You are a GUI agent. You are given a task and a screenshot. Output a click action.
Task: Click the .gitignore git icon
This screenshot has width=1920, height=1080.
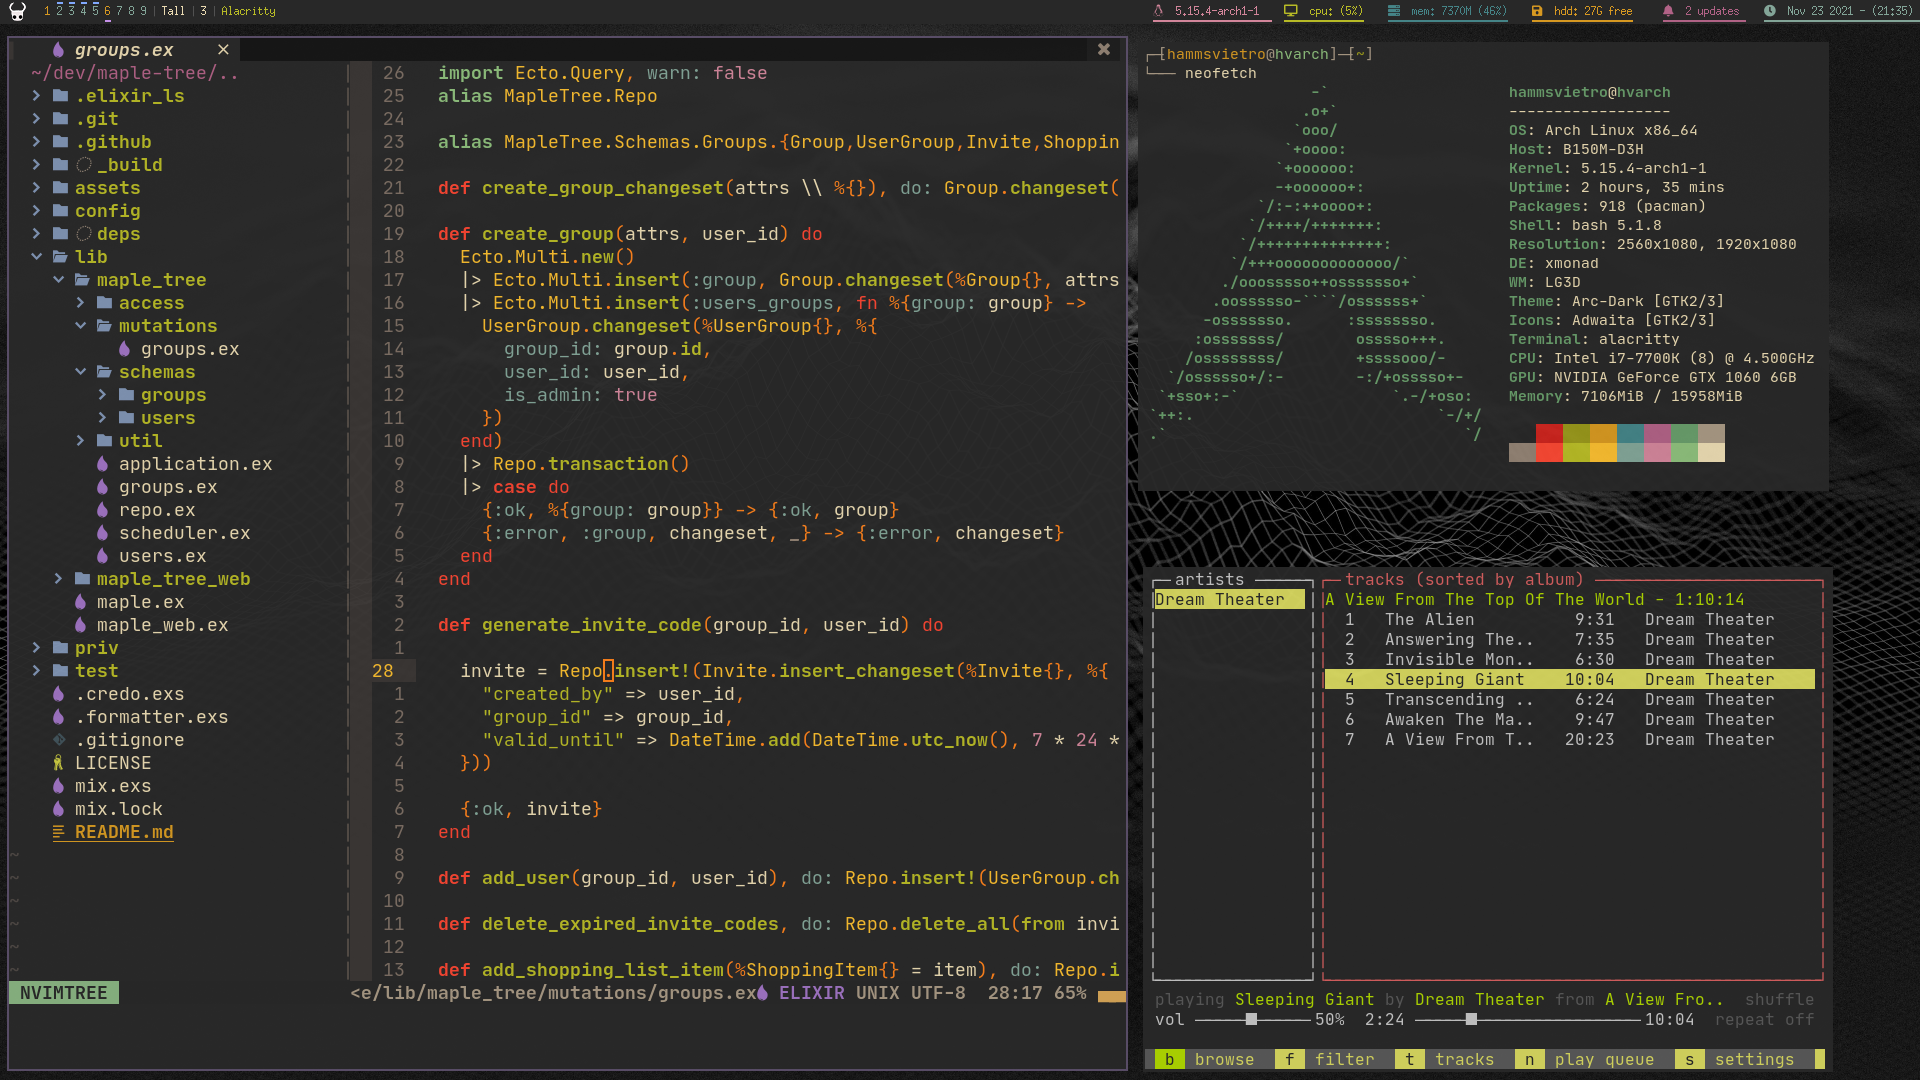[58, 740]
